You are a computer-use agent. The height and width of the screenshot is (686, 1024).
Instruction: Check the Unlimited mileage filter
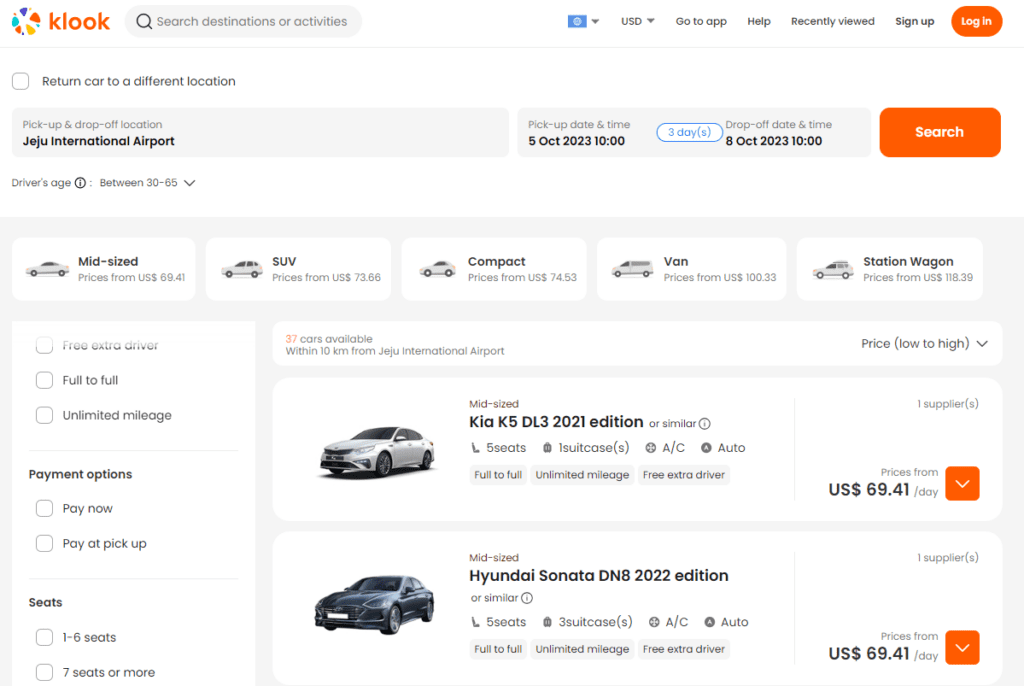(44, 416)
